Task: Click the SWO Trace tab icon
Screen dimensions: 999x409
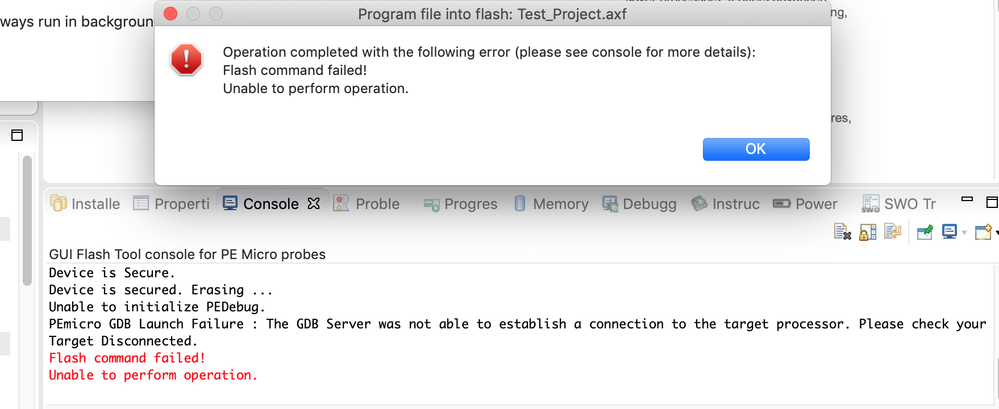Action: 870,204
